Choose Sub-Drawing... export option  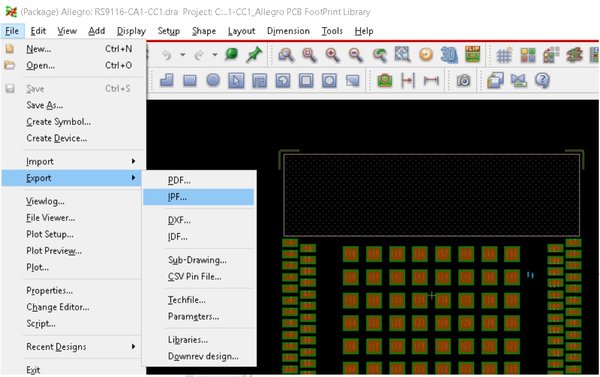(x=198, y=260)
